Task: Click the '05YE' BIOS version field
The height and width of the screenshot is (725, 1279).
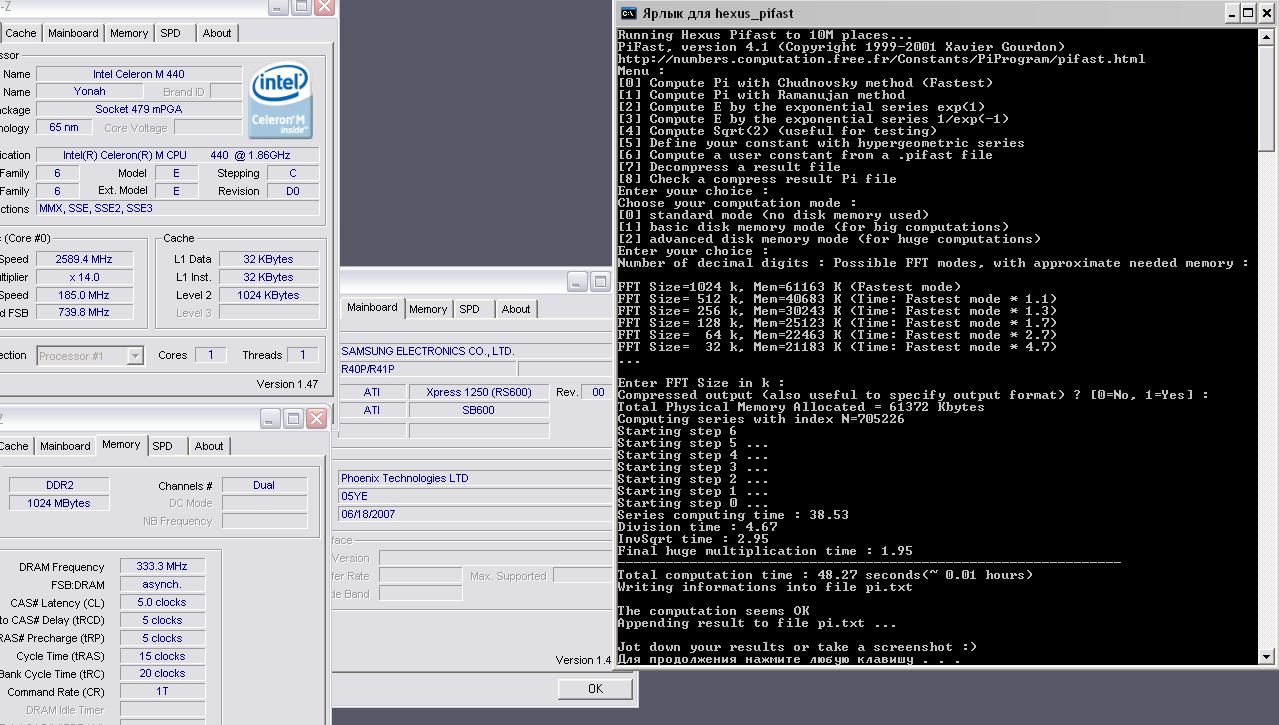Action: point(475,496)
